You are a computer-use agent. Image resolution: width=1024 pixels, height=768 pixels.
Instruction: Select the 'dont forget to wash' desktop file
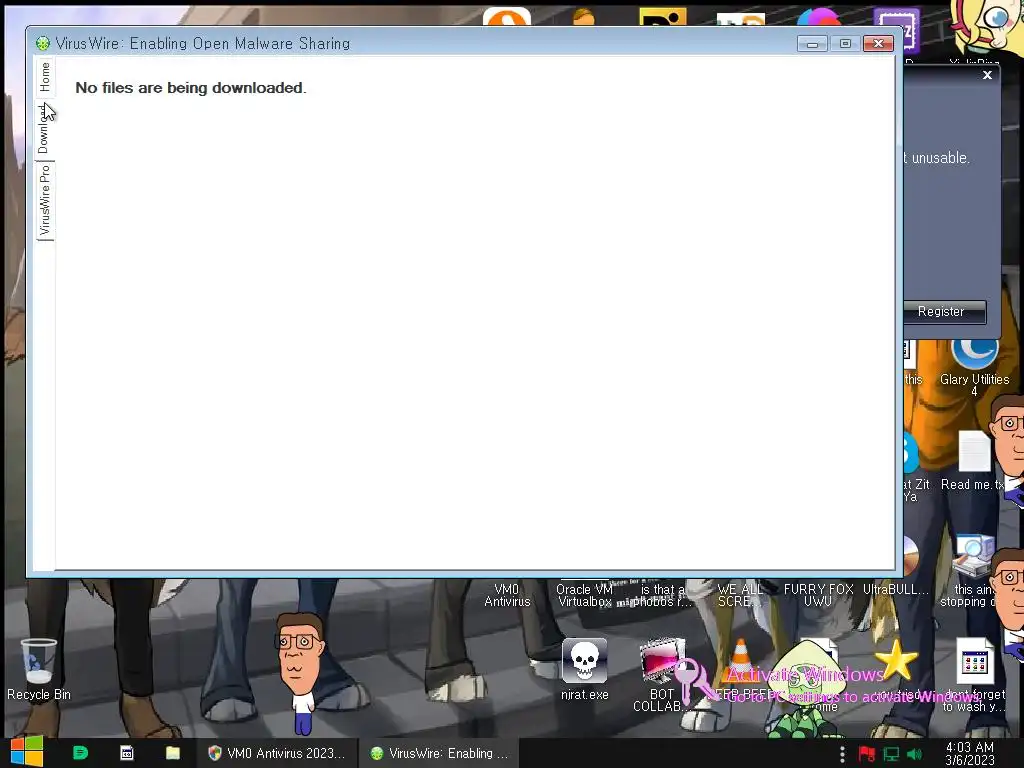[974, 675]
